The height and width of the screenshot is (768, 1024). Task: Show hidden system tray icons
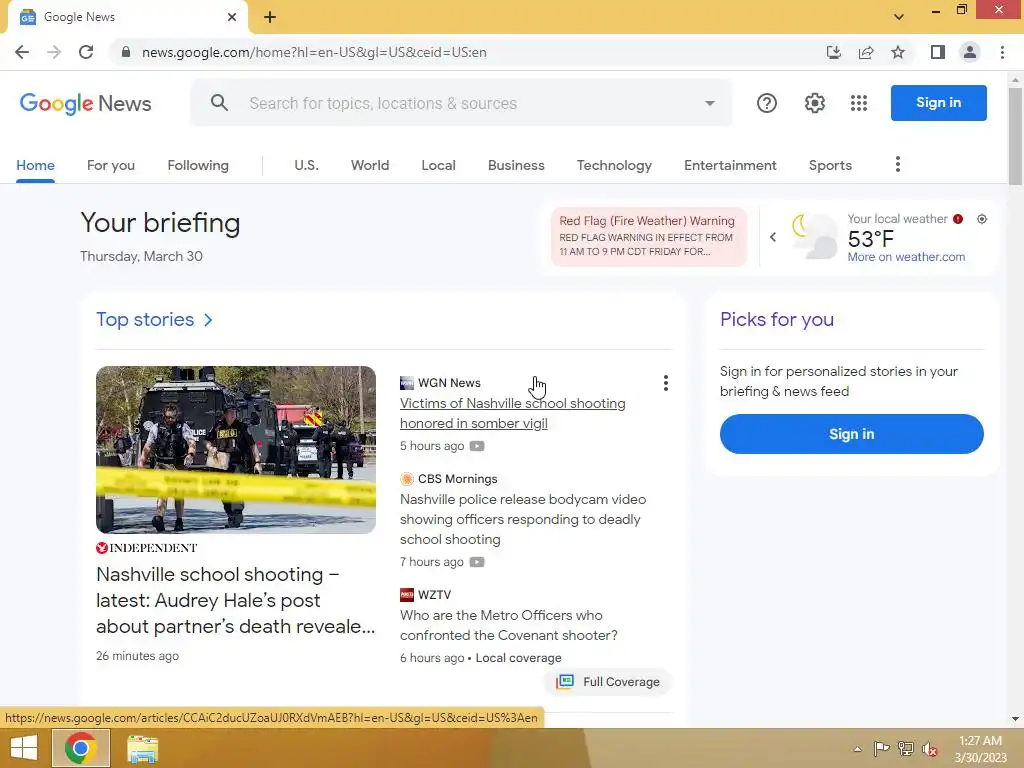click(857, 749)
